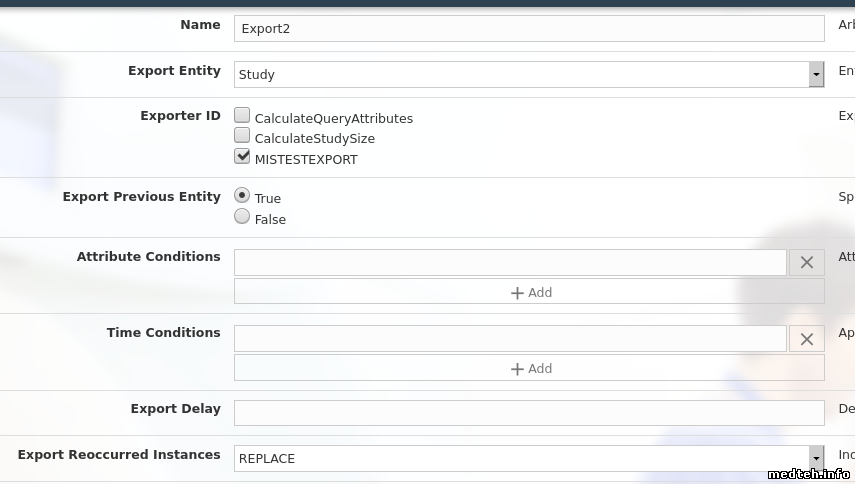Click the CalculateStudySize label text
Image resolution: width=855 pixels, height=484 pixels.
pyautogui.click(x=314, y=139)
